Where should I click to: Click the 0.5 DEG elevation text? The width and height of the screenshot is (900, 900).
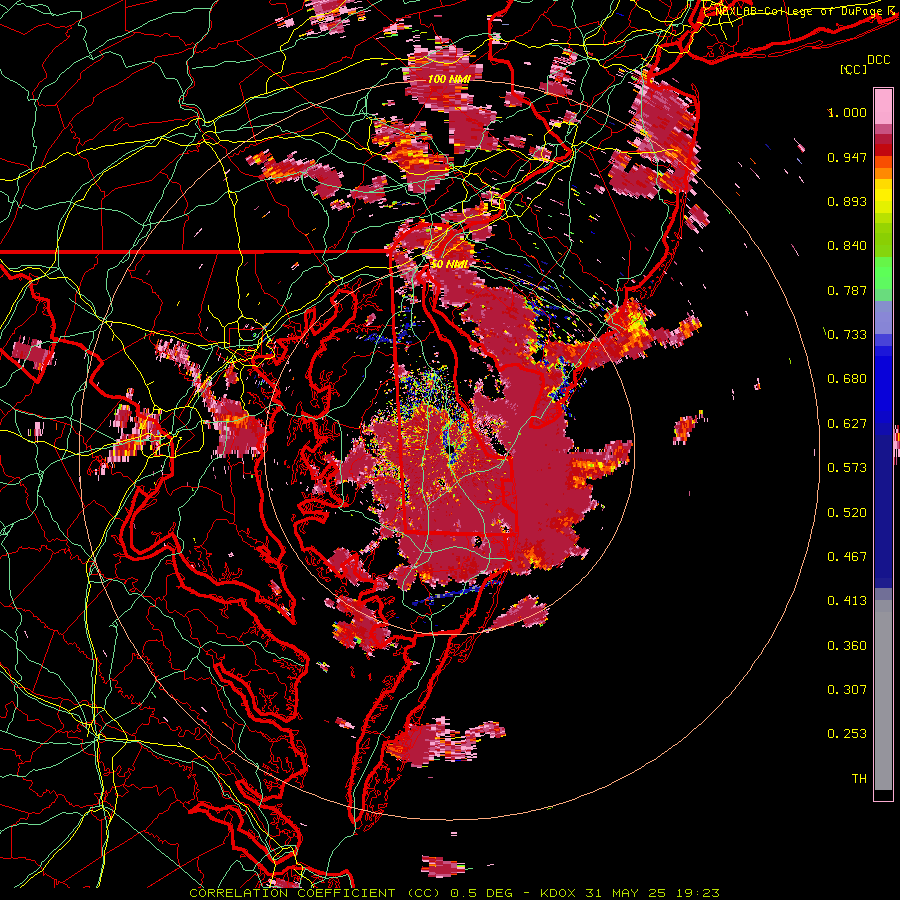pyautogui.click(x=481, y=893)
